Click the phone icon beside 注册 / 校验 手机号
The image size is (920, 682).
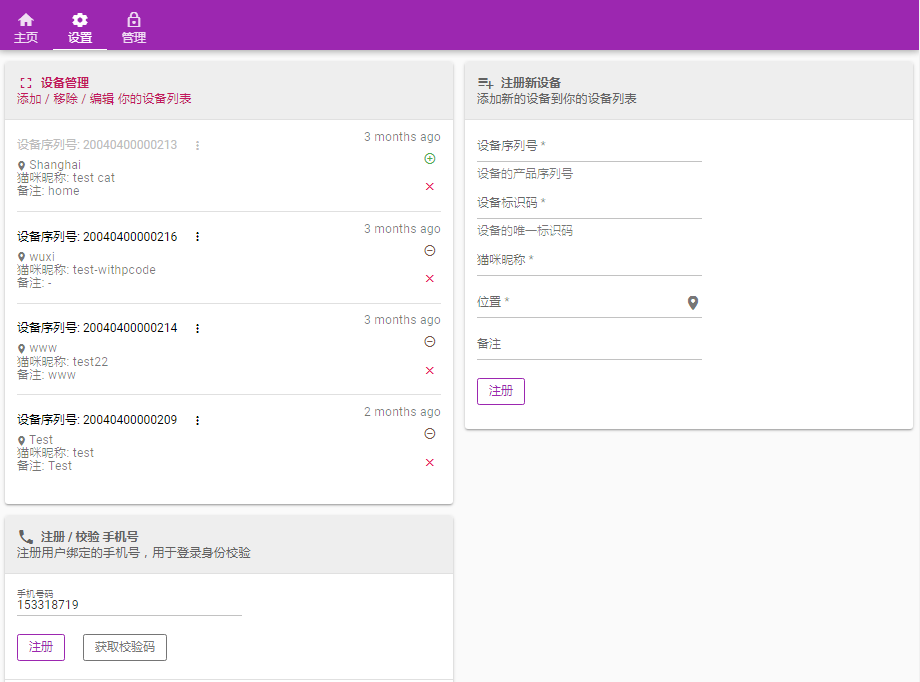pos(26,537)
